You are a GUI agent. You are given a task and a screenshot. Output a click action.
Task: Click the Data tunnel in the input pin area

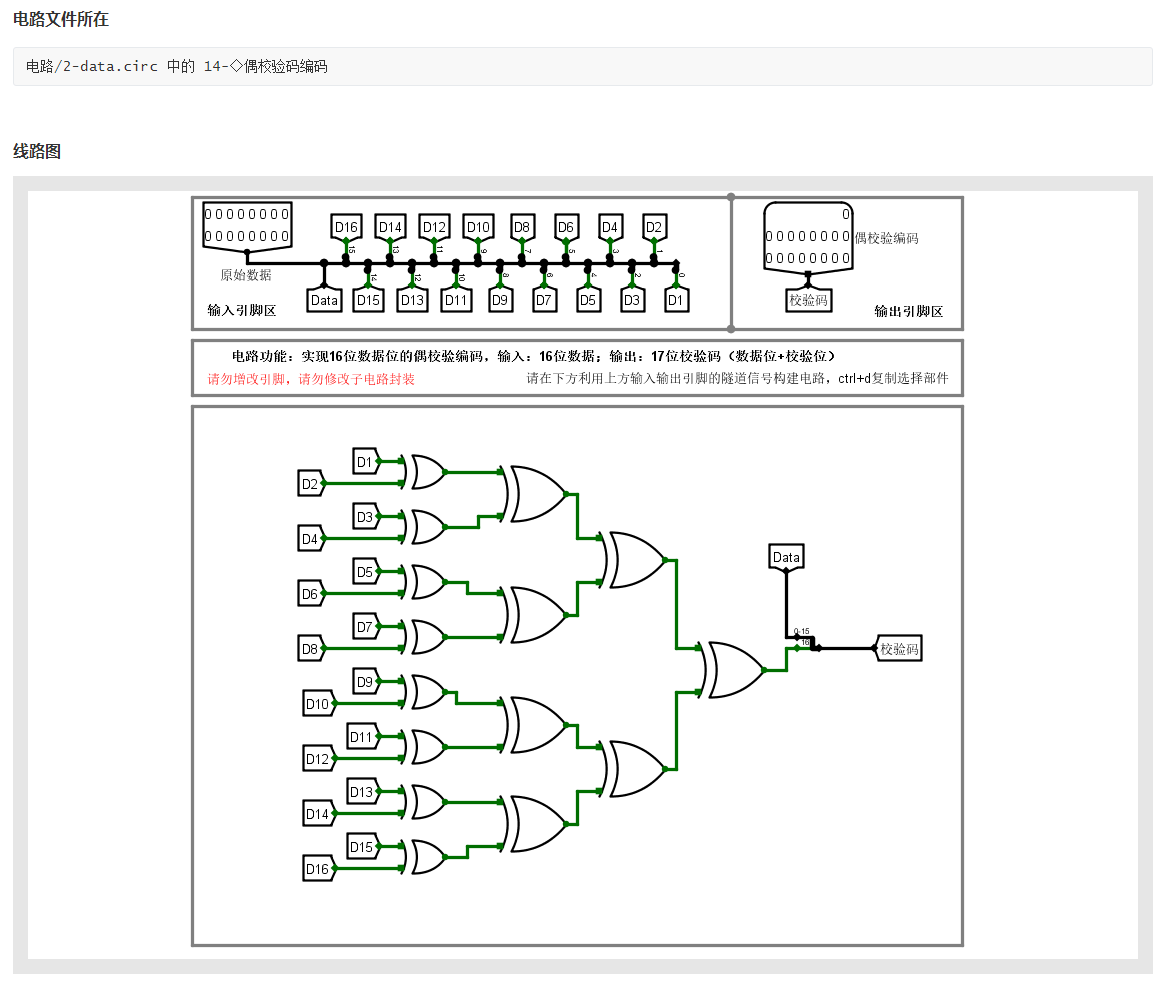click(x=324, y=300)
